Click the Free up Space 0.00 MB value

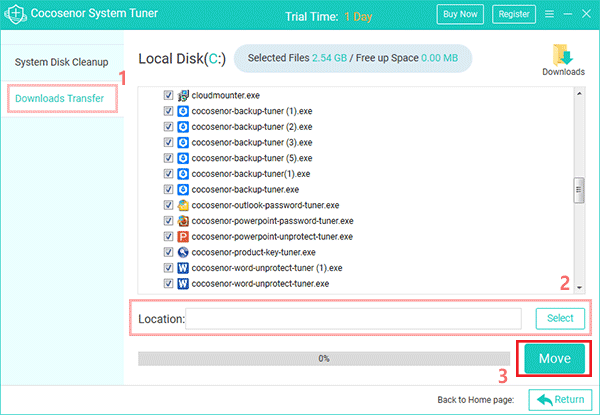coord(439,58)
